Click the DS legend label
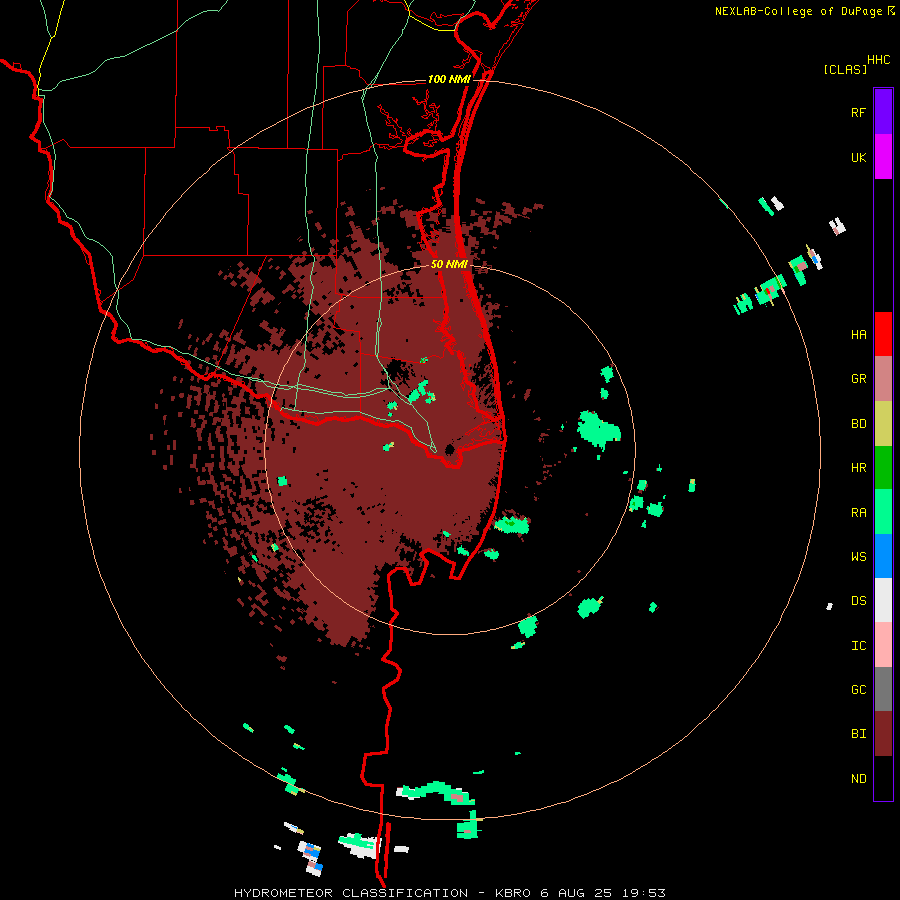 click(858, 601)
